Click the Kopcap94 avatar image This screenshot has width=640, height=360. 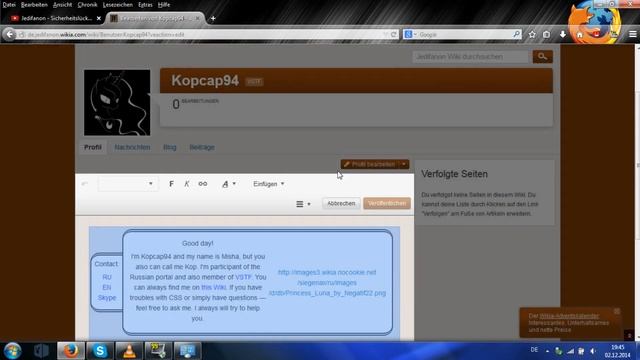pos(117,102)
